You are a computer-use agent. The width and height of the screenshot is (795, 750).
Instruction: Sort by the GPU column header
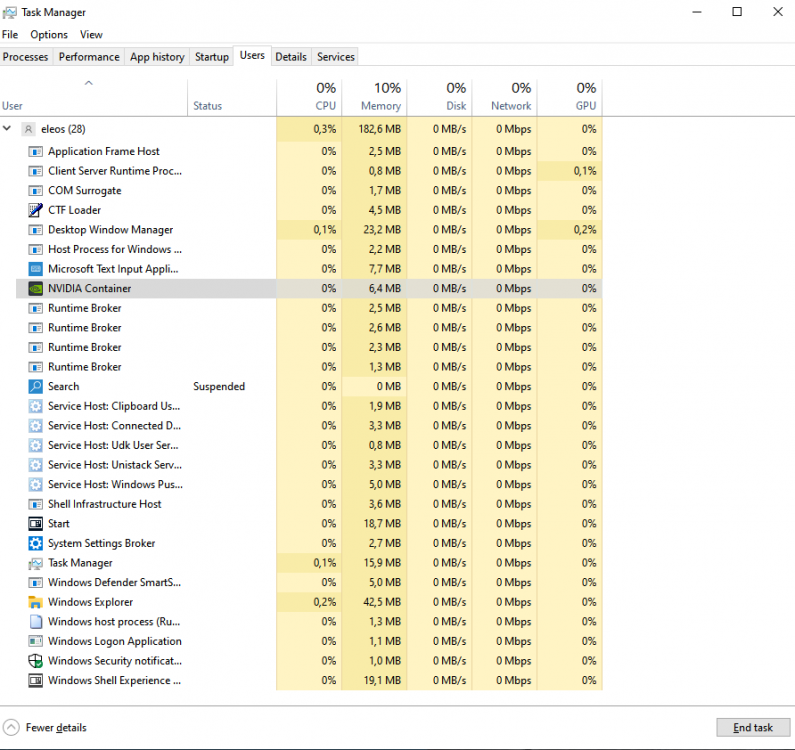(569, 97)
